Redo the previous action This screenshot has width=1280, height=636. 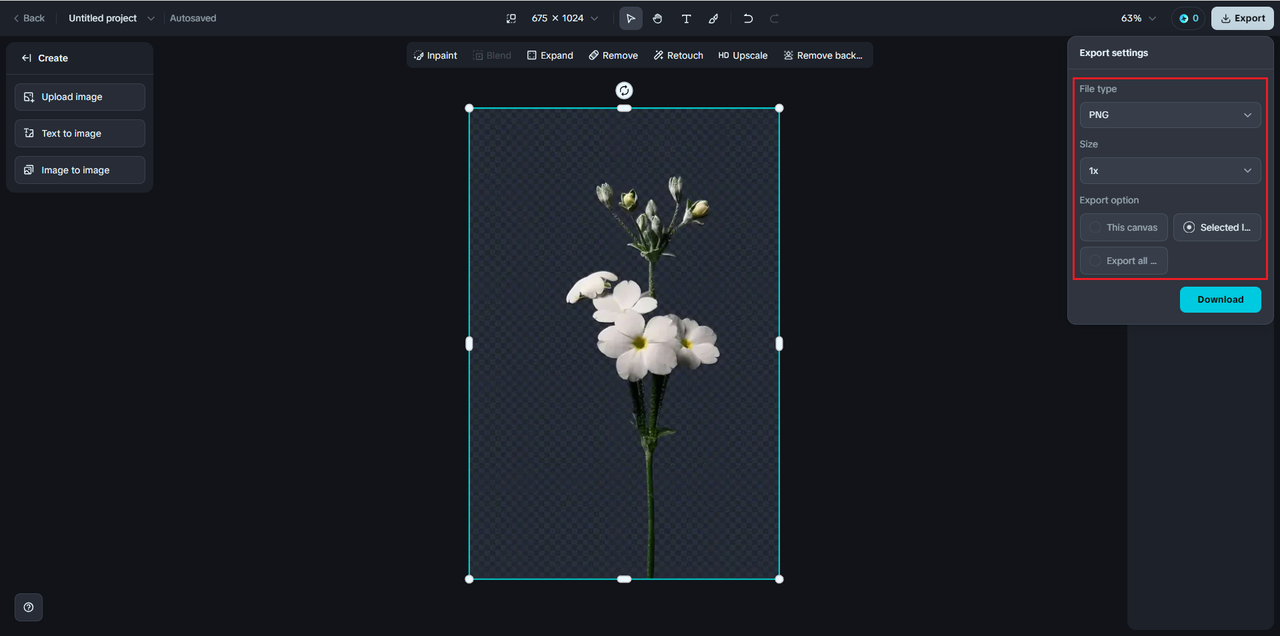pos(775,18)
